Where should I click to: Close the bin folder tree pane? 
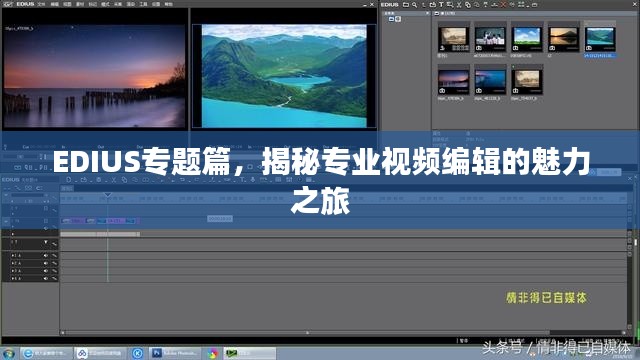427,13
